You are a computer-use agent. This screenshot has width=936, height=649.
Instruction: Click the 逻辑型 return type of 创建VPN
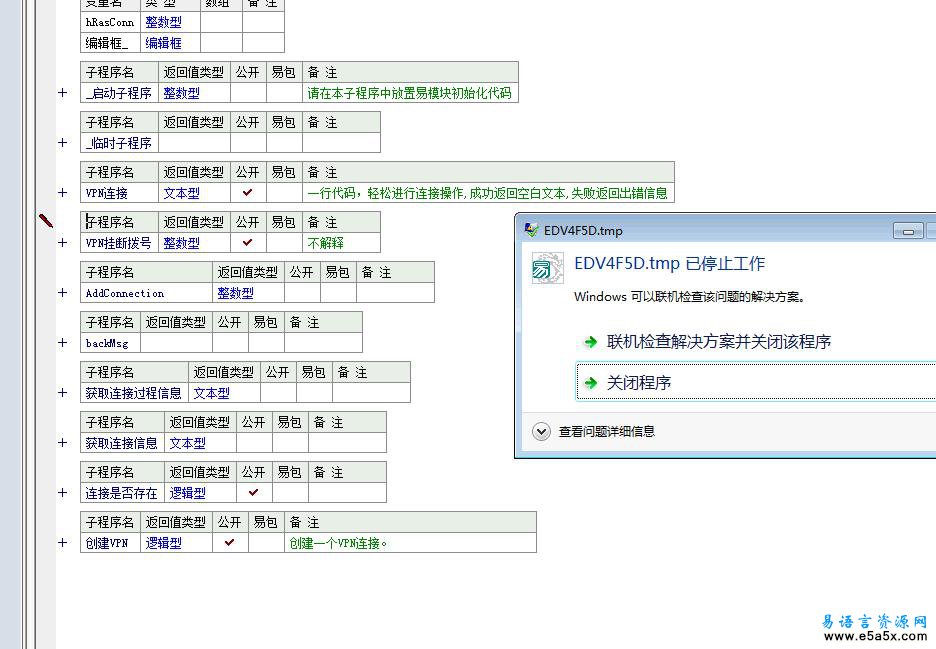click(x=164, y=543)
